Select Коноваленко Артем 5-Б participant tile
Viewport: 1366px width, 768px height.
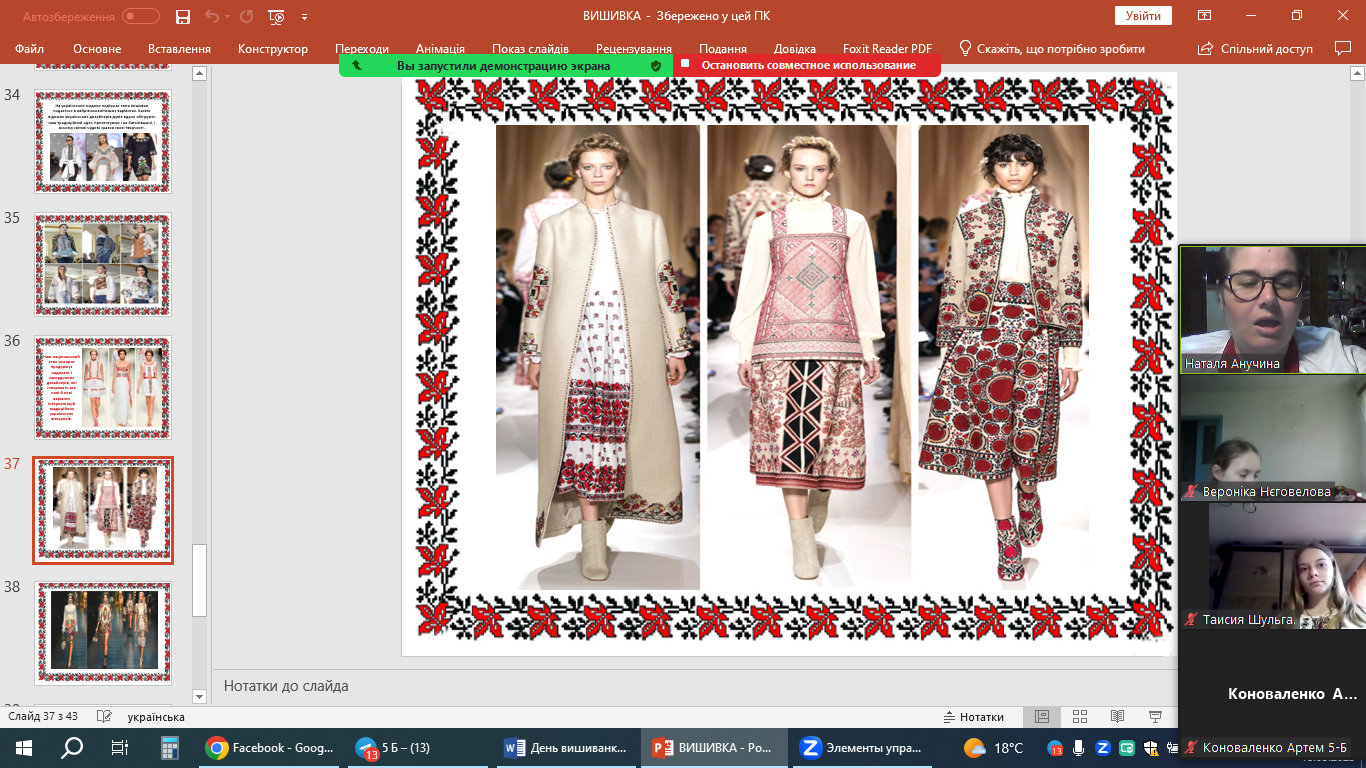[1272, 693]
